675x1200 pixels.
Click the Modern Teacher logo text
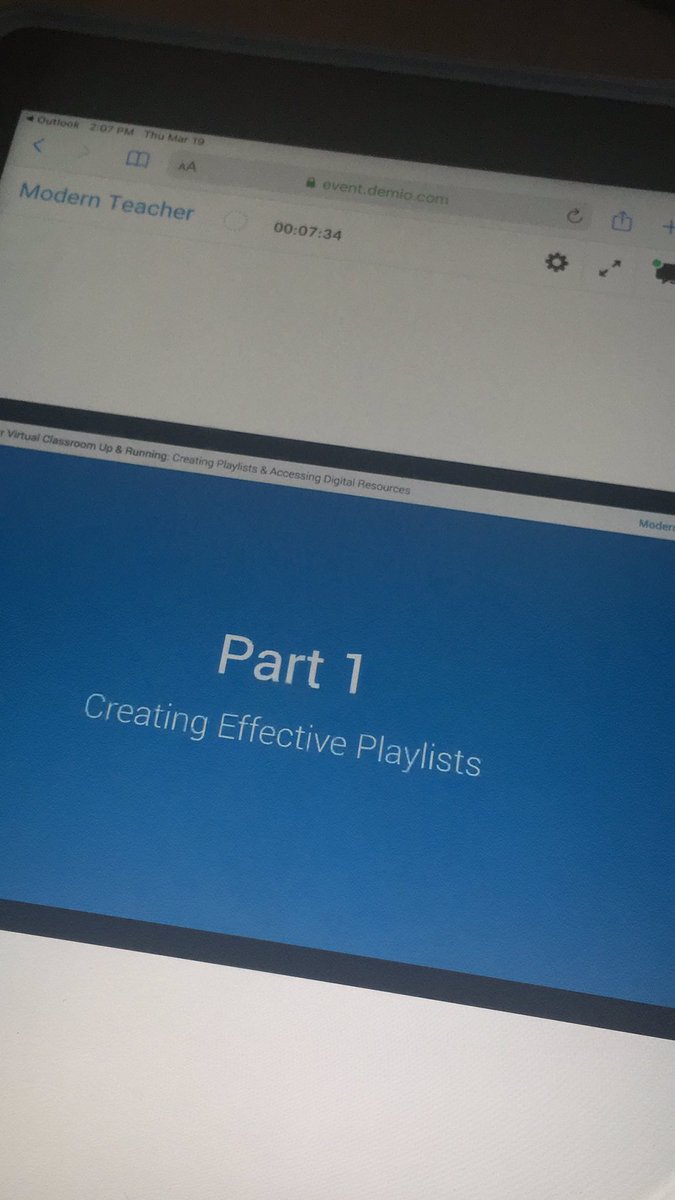click(107, 199)
